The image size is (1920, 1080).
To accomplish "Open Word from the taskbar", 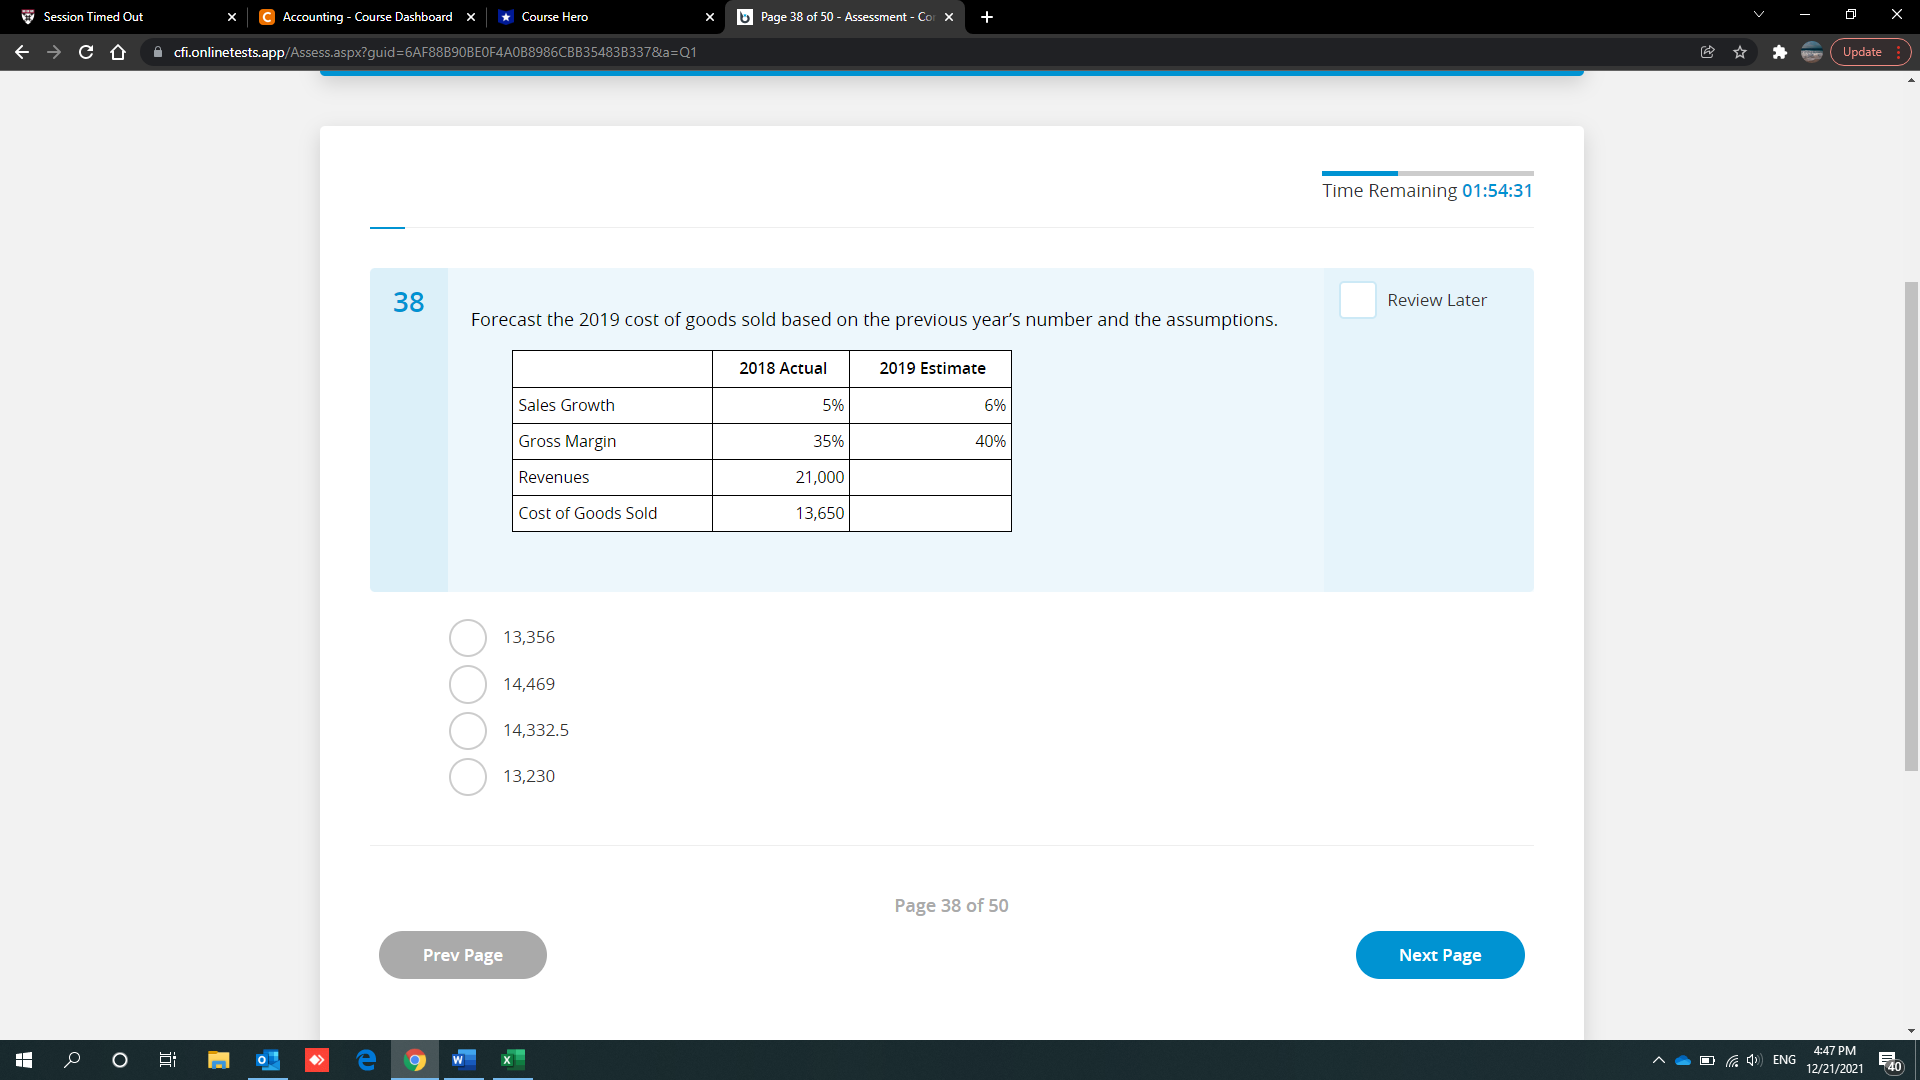I will 463,1060.
